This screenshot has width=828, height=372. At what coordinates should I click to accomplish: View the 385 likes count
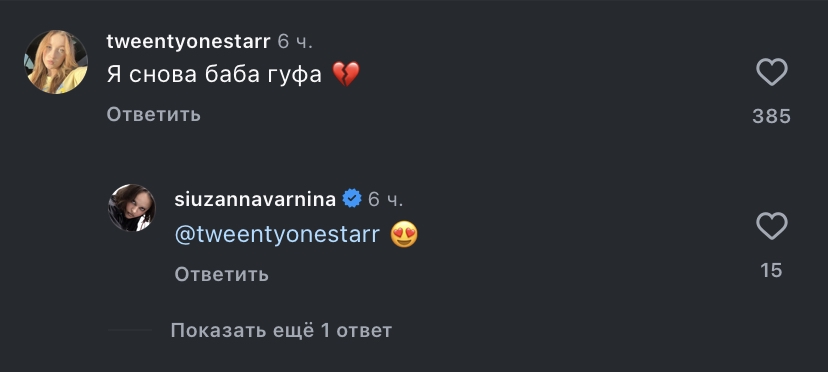pyautogui.click(x=771, y=116)
